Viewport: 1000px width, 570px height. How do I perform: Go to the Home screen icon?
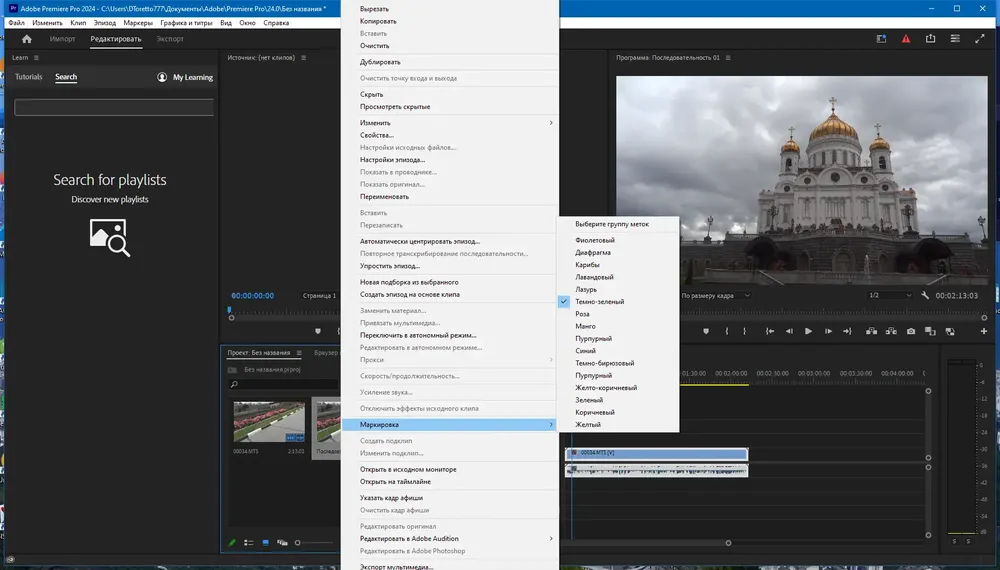(27, 39)
